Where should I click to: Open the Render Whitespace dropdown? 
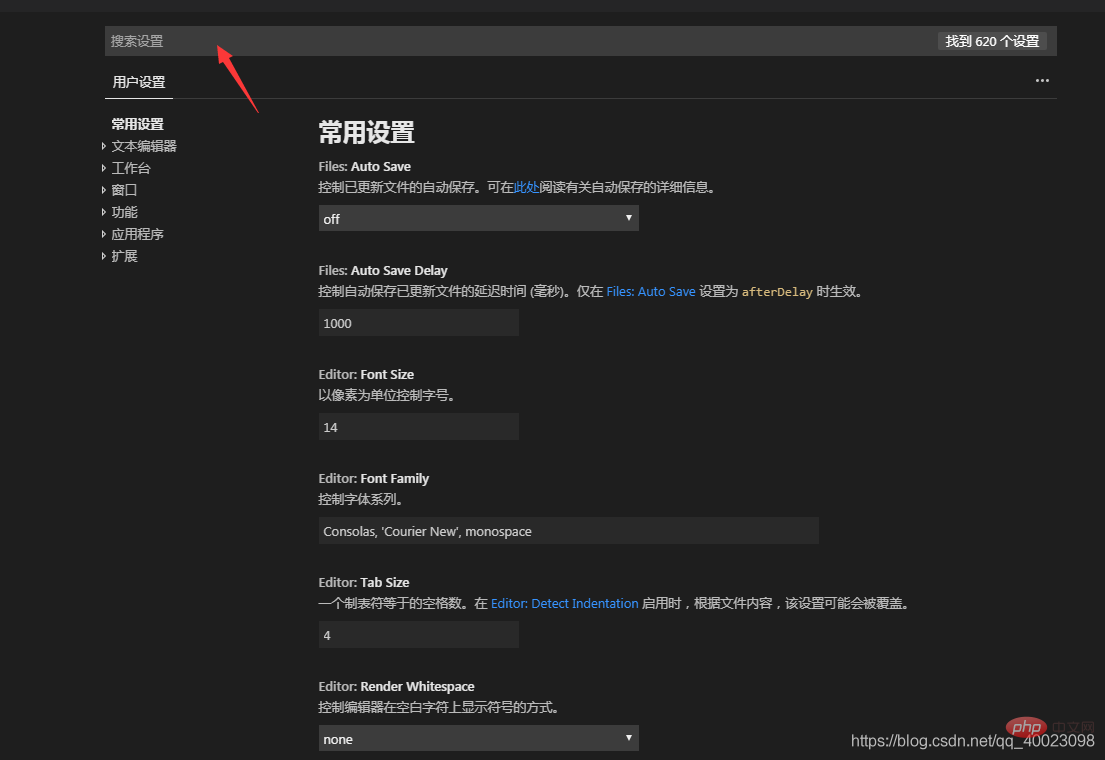pos(478,738)
